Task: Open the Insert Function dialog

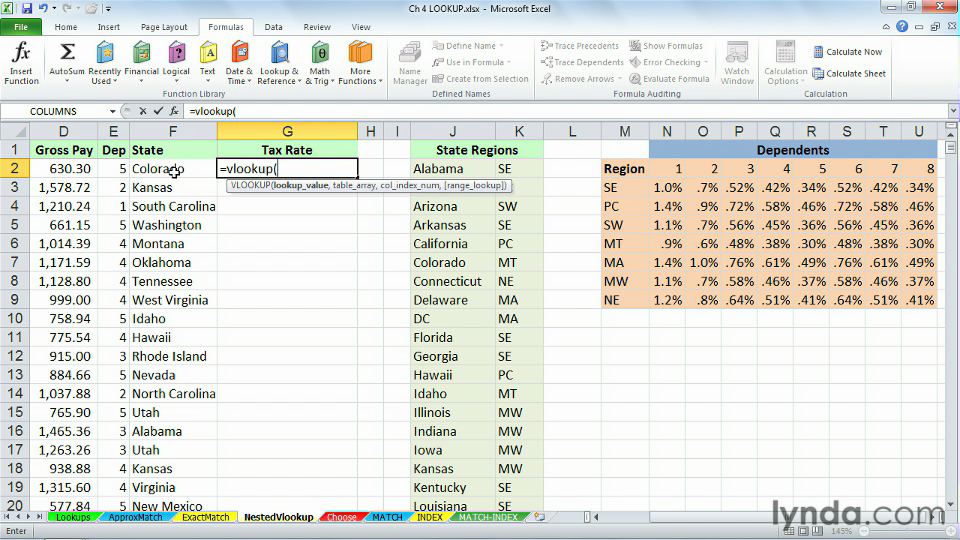Action: pyautogui.click(x=21, y=64)
